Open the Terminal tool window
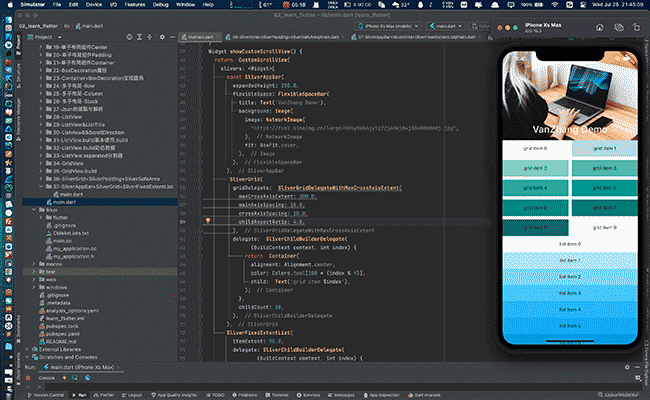Image resolution: width=650 pixels, height=400 pixels. pos(277,395)
